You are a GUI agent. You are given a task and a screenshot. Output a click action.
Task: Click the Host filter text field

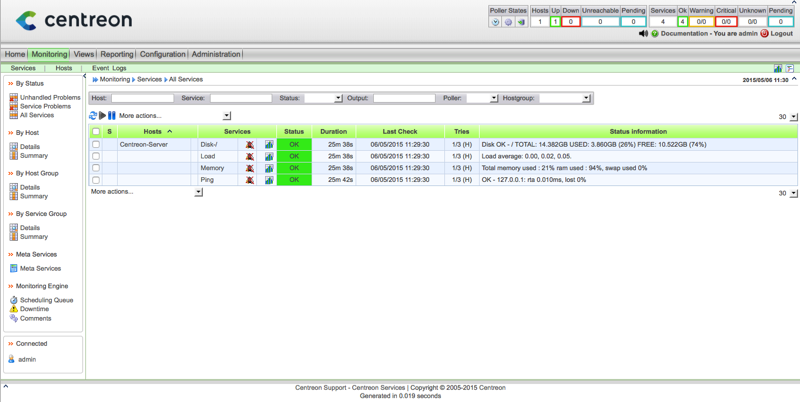coord(142,99)
